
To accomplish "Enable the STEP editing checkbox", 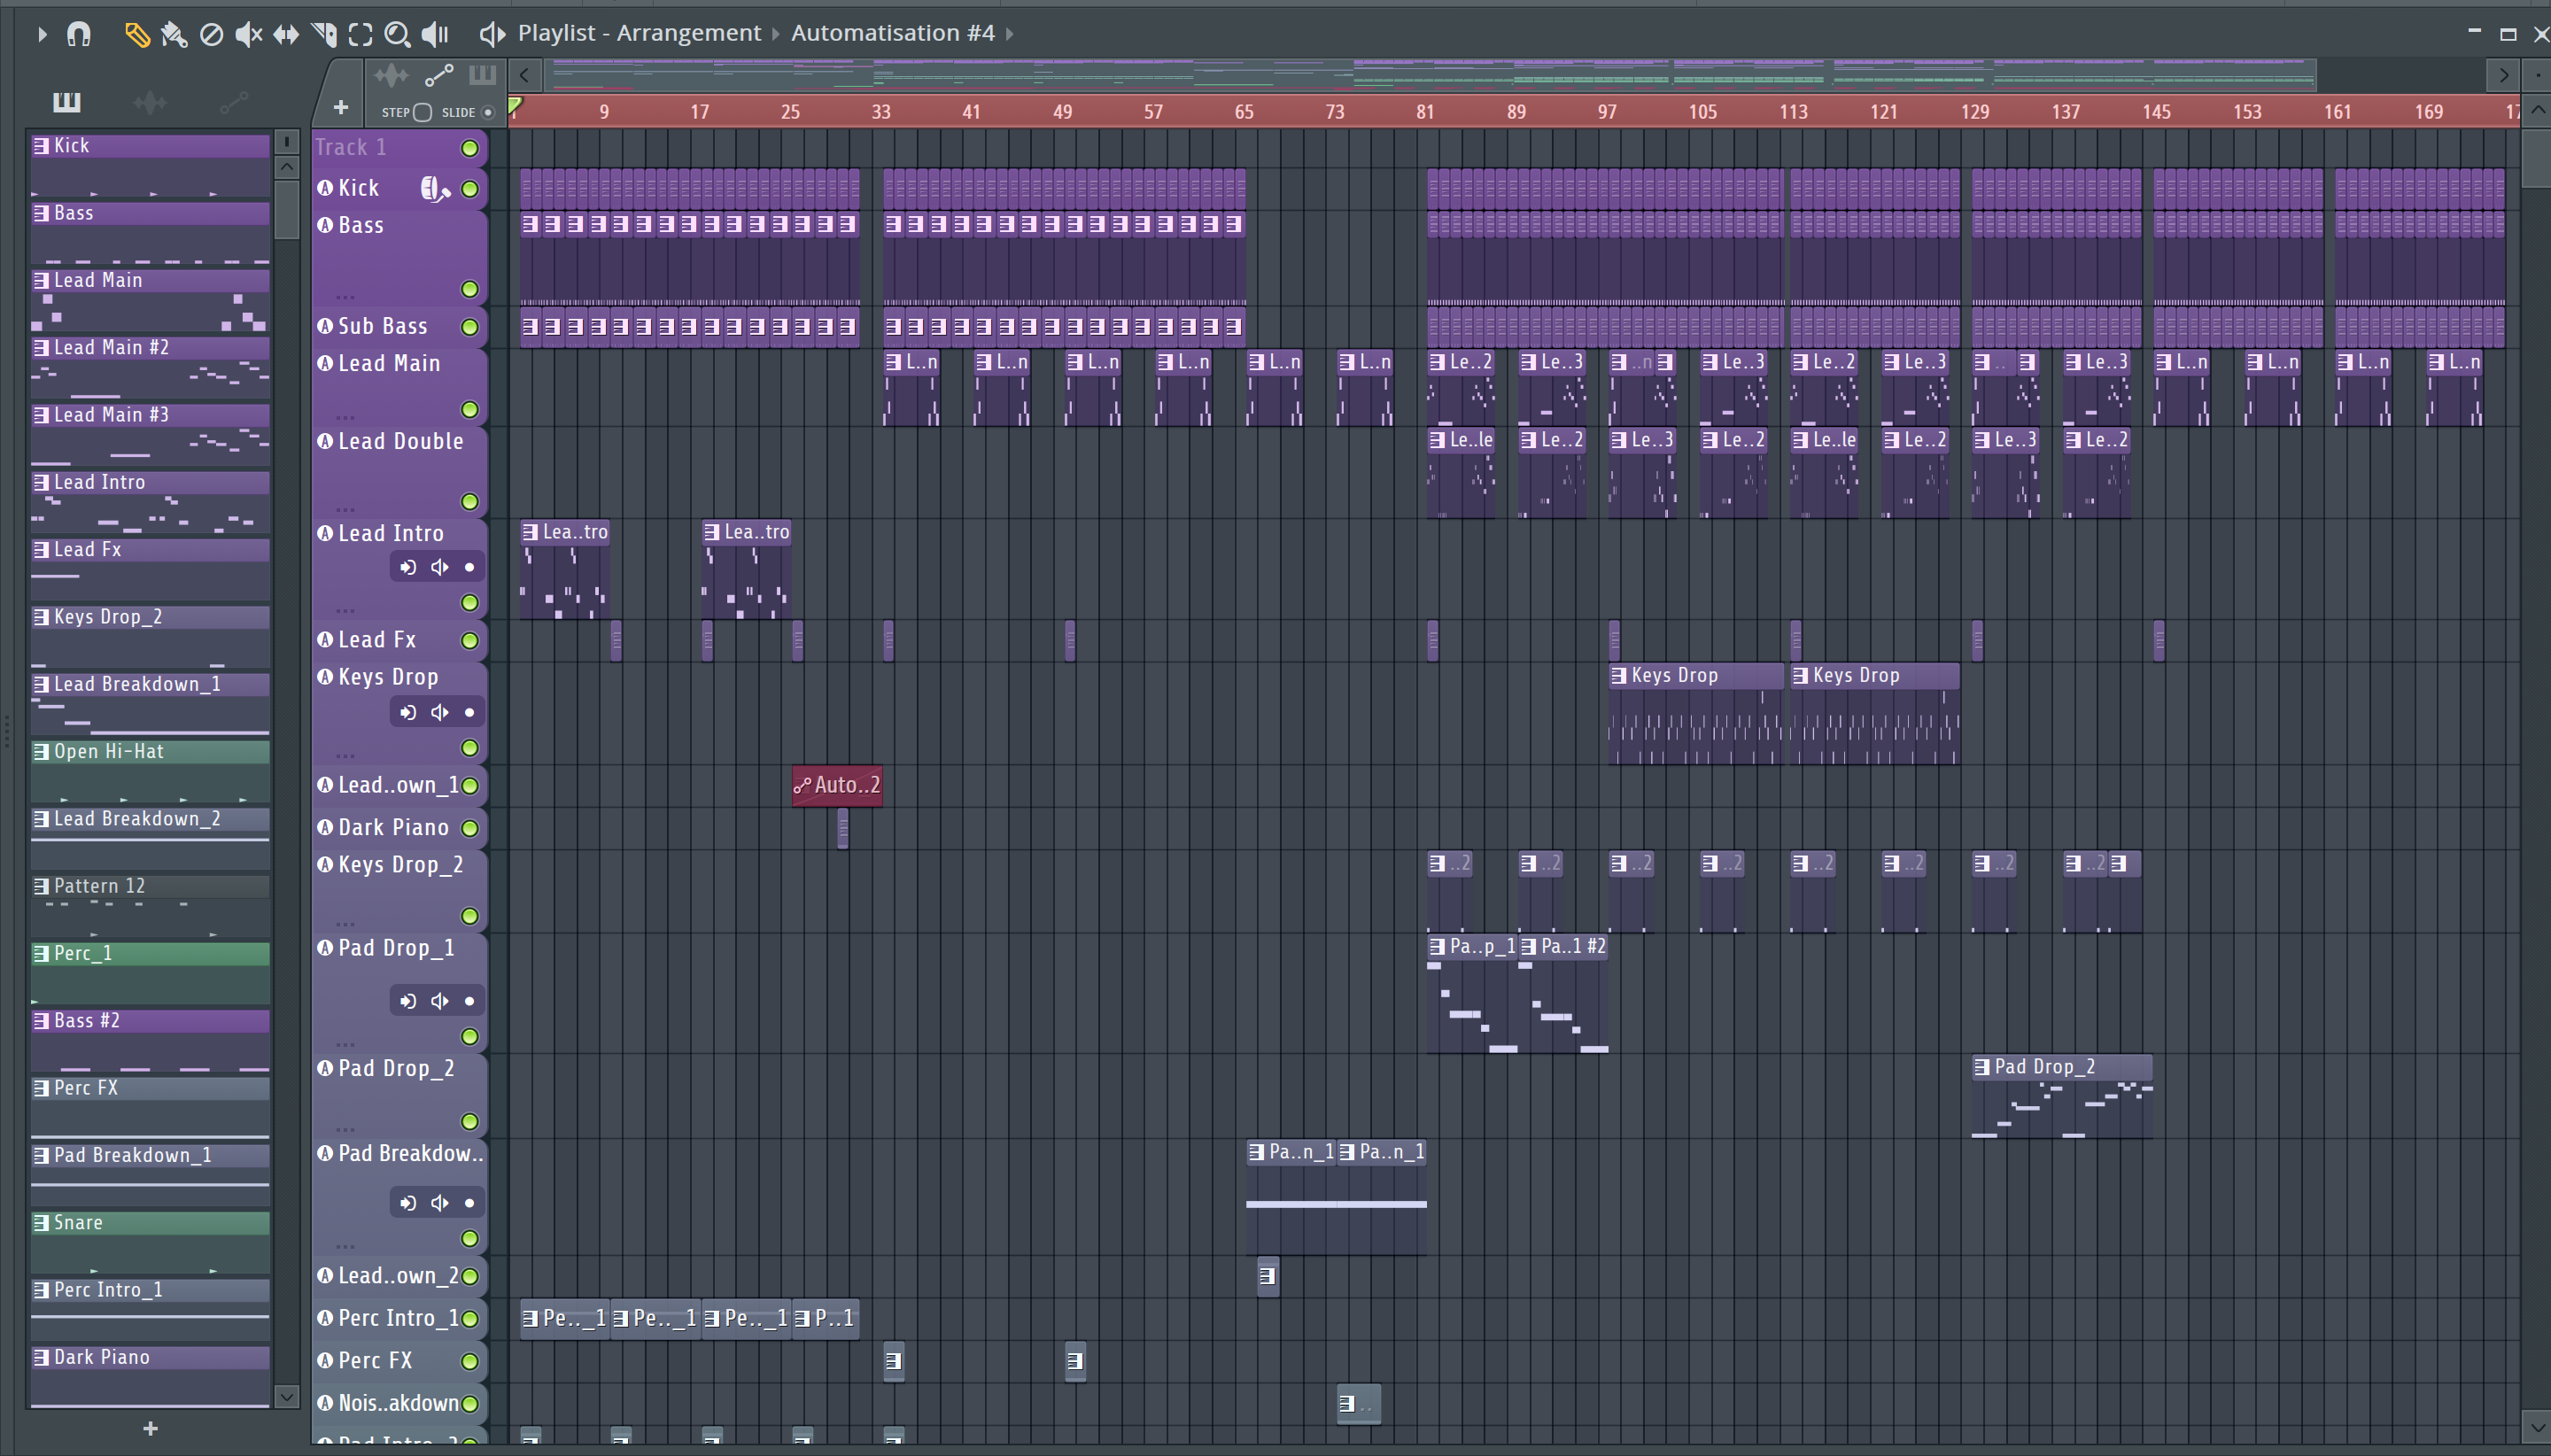I will click(x=422, y=112).
